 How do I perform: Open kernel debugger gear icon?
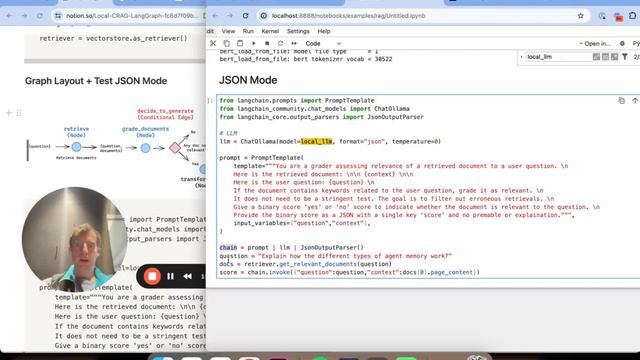click(x=622, y=43)
